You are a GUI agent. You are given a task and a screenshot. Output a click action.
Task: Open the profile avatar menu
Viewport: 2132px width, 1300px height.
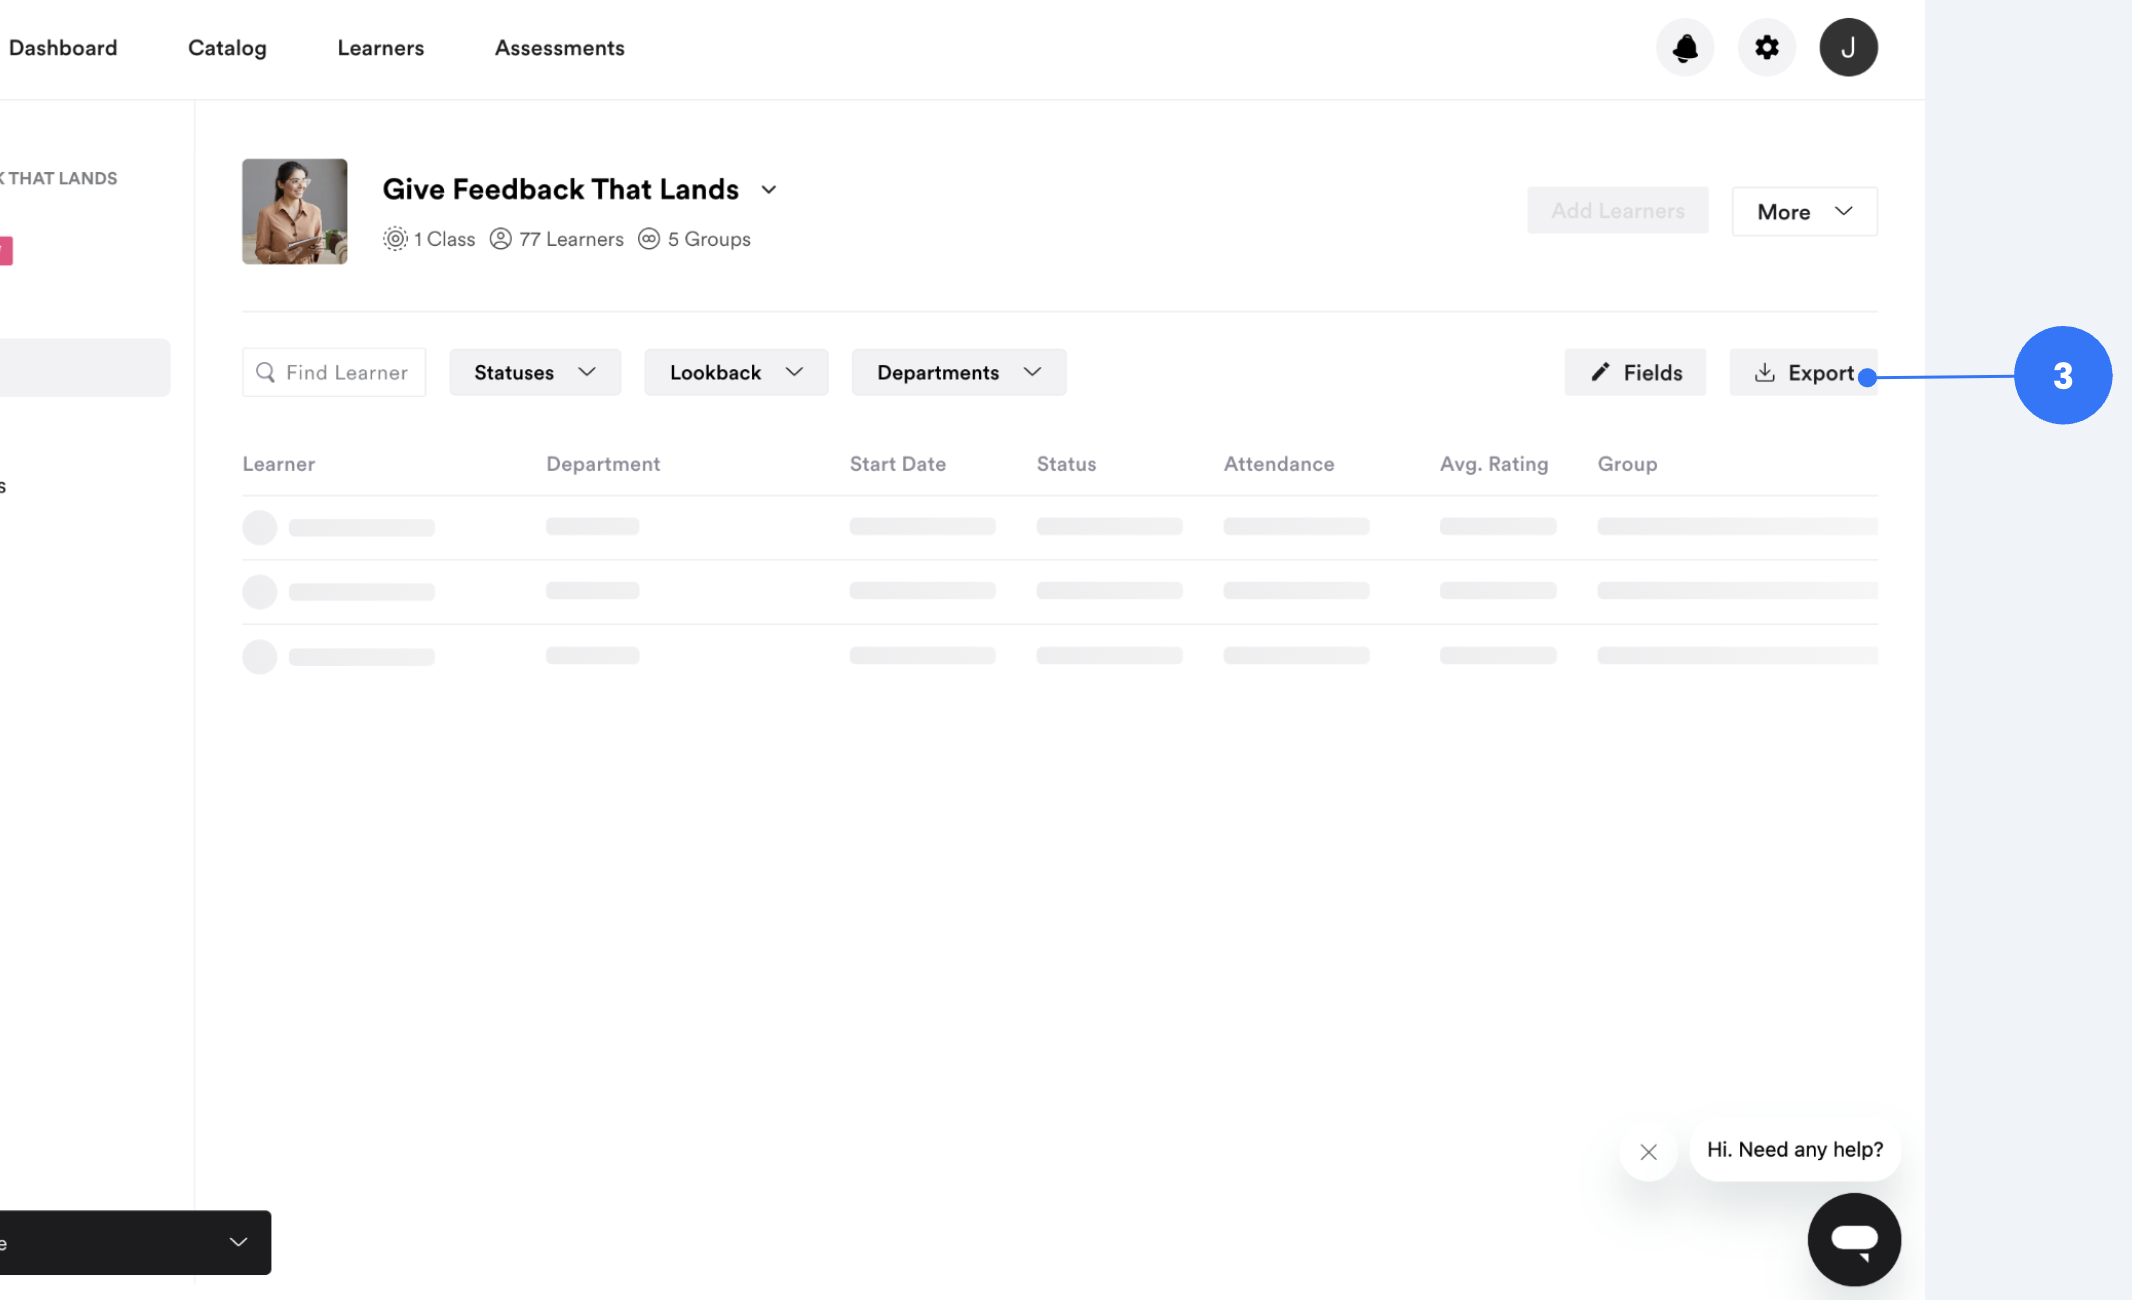tap(1848, 47)
